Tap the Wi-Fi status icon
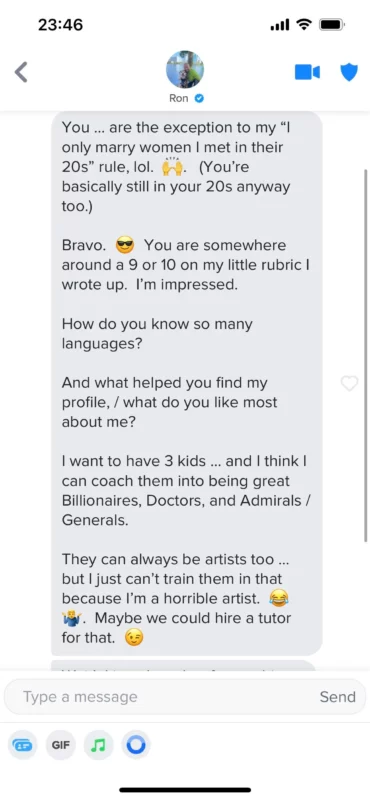Viewport: 370px width, 800px height. click(x=305, y=24)
